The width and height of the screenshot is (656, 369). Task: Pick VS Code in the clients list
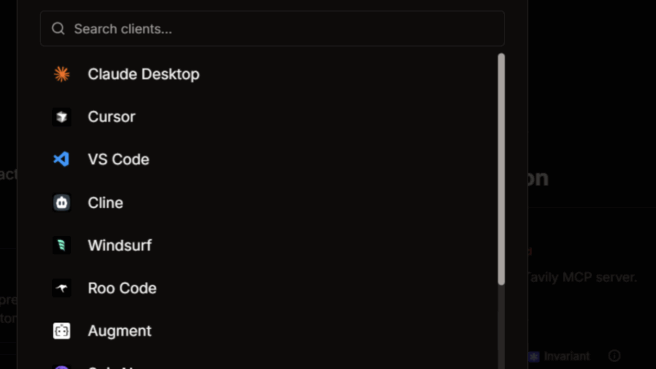pos(269,159)
